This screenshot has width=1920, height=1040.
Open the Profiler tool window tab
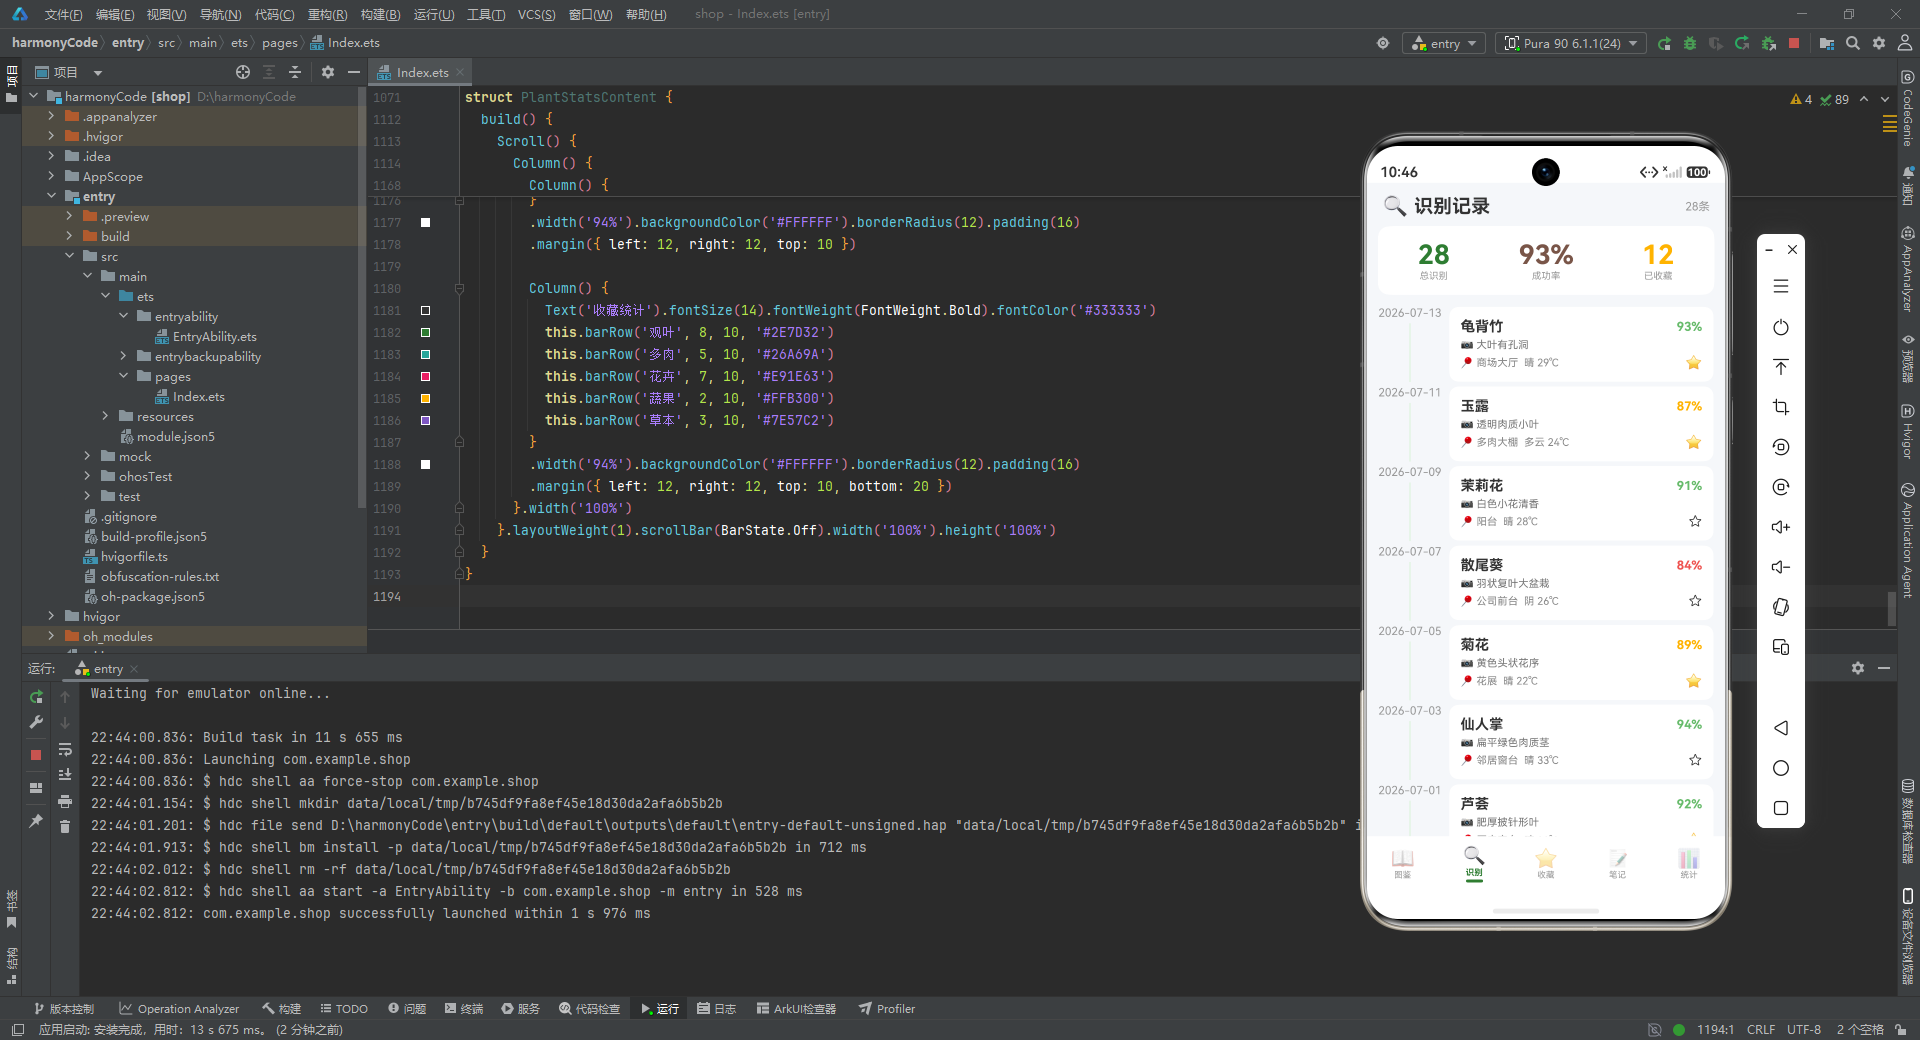[x=887, y=1009]
